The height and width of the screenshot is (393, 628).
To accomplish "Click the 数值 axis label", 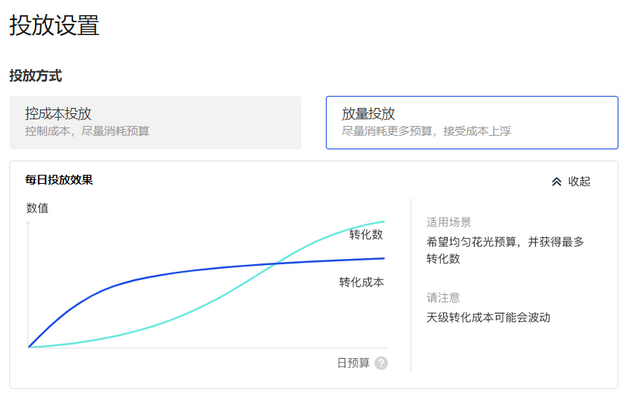I will point(37,208).
